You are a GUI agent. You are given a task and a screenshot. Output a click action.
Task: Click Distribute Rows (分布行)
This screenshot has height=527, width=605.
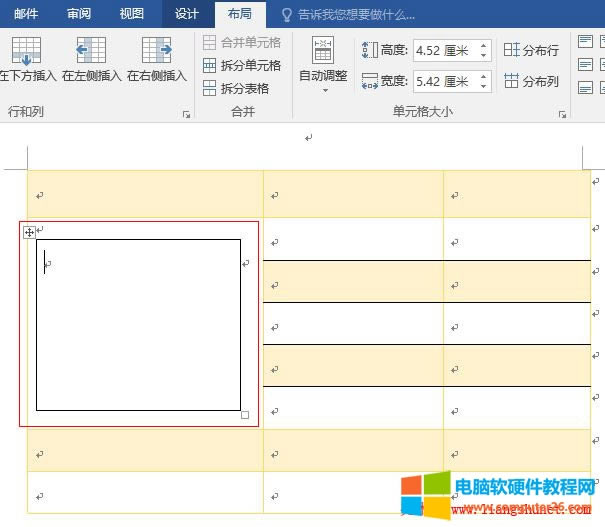[x=532, y=50]
